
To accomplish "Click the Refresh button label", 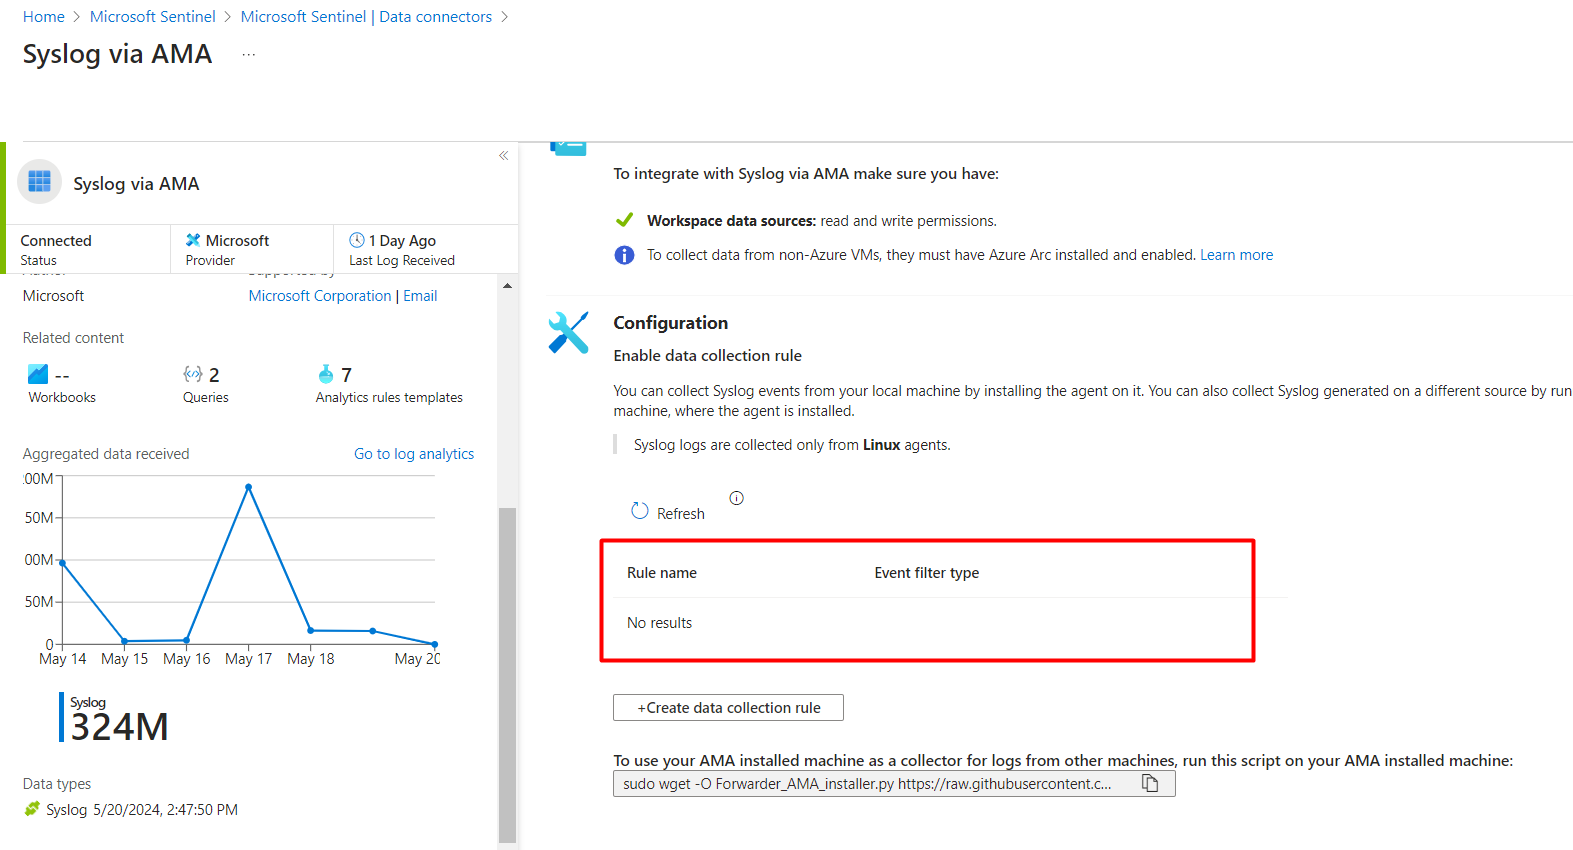I will point(681,514).
